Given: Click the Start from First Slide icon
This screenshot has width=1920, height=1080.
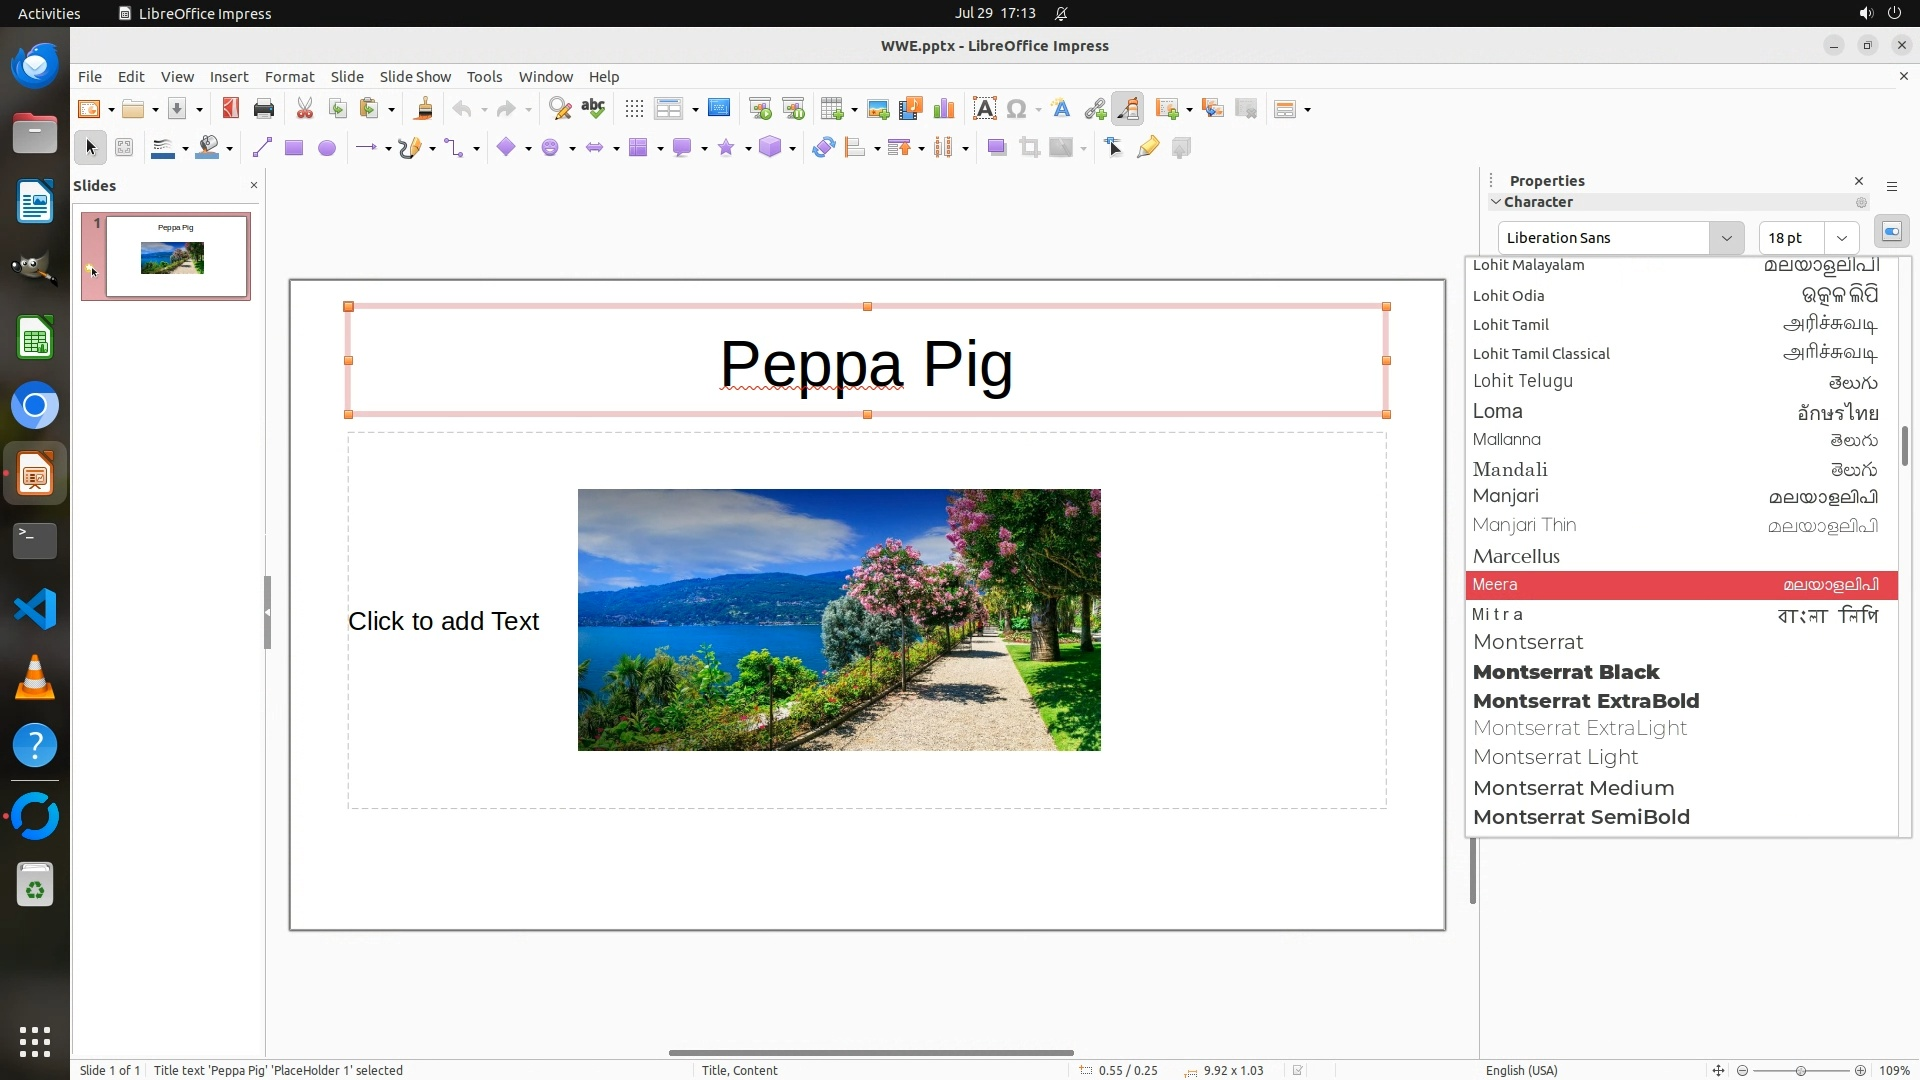Looking at the screenshot, I should tap(760, 109).
